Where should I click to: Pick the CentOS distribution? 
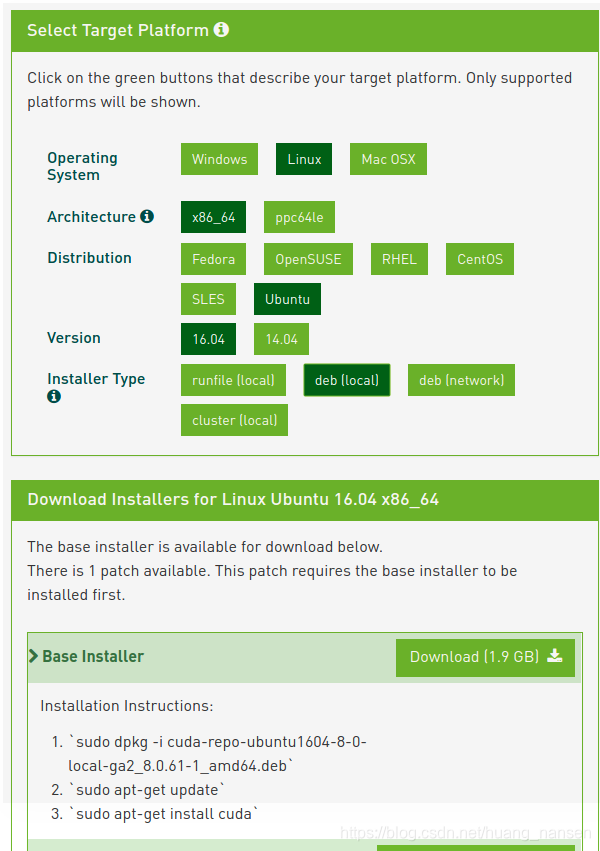pos(480,259)
